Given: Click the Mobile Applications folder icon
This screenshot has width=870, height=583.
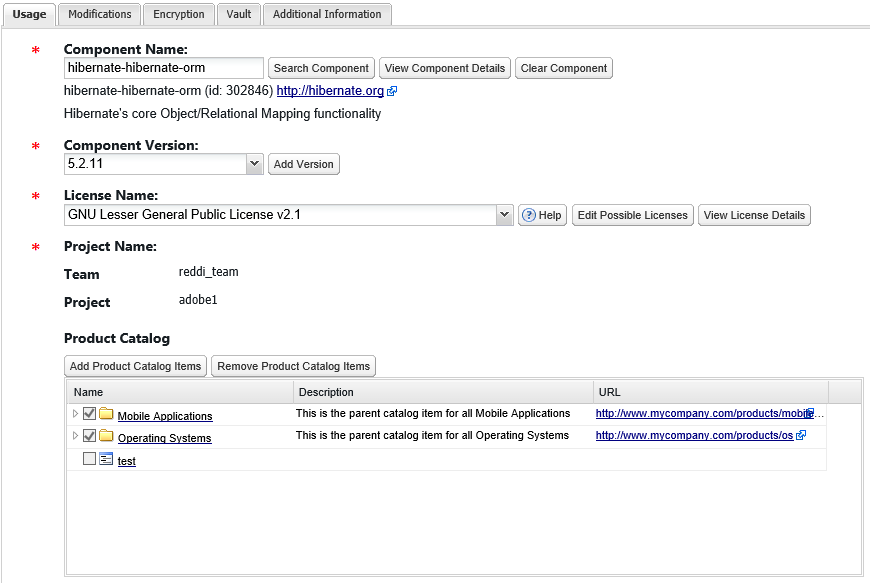Looking at the screenshot, I should tap(106, 414).
